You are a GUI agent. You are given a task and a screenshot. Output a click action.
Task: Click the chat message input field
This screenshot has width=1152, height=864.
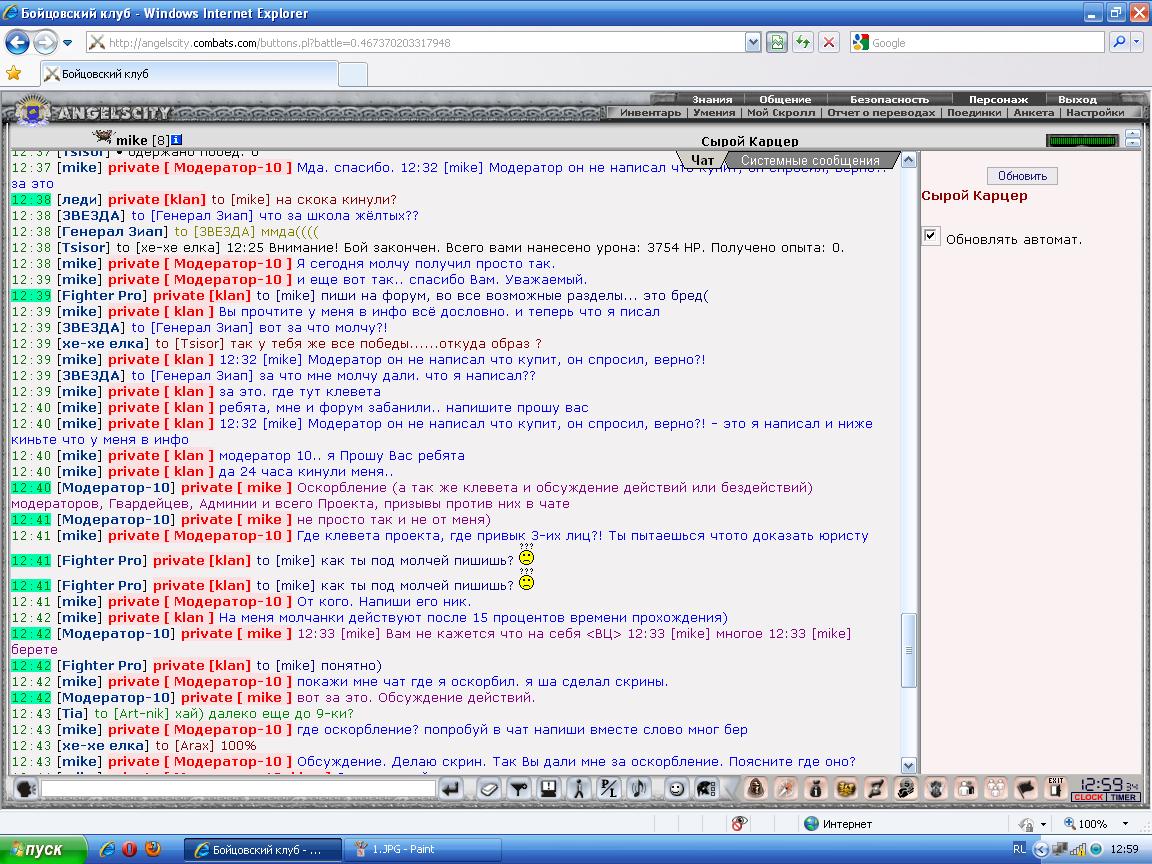(x=238, y=788)
